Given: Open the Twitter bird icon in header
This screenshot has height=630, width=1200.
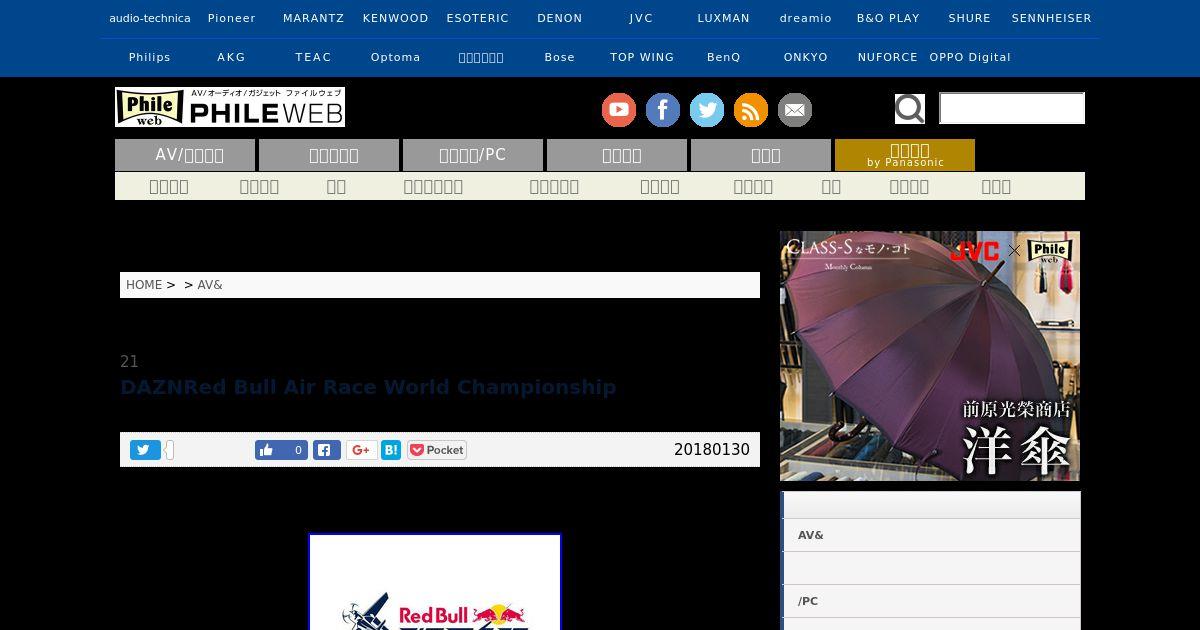Looking at the screenshot, I should (707, 110).
